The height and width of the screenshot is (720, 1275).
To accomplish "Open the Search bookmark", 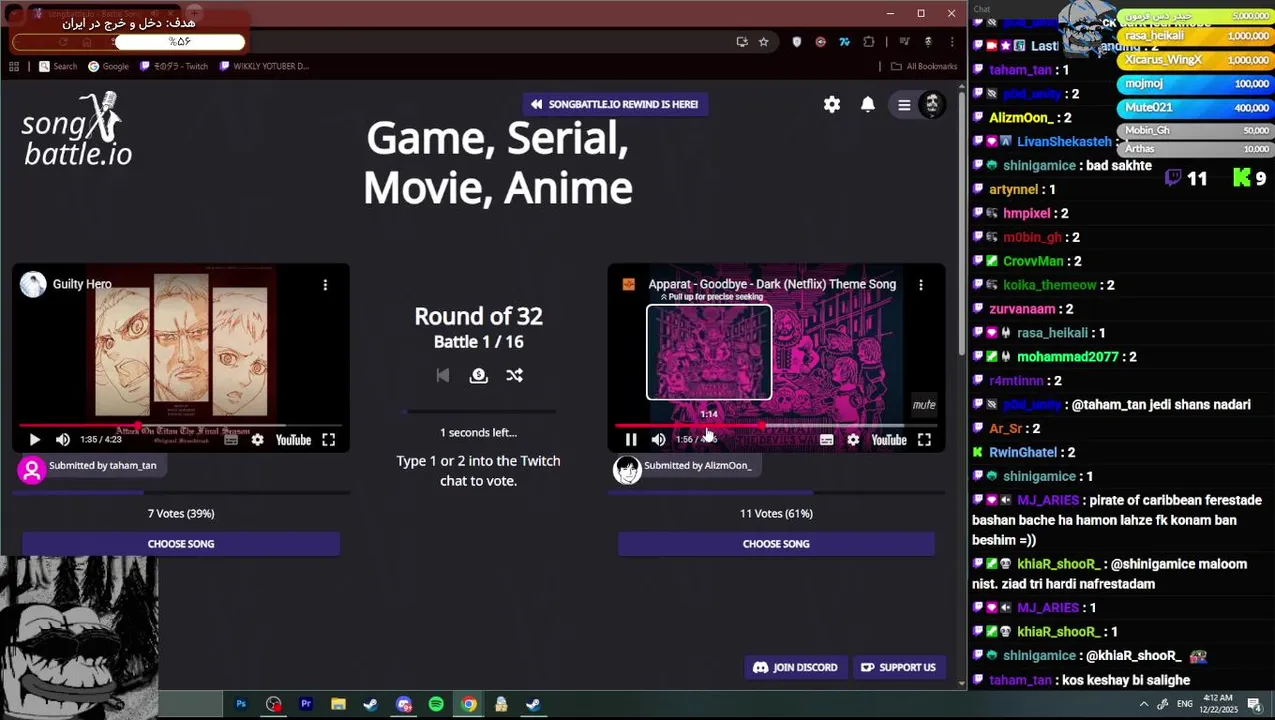I will pos(58,66).
